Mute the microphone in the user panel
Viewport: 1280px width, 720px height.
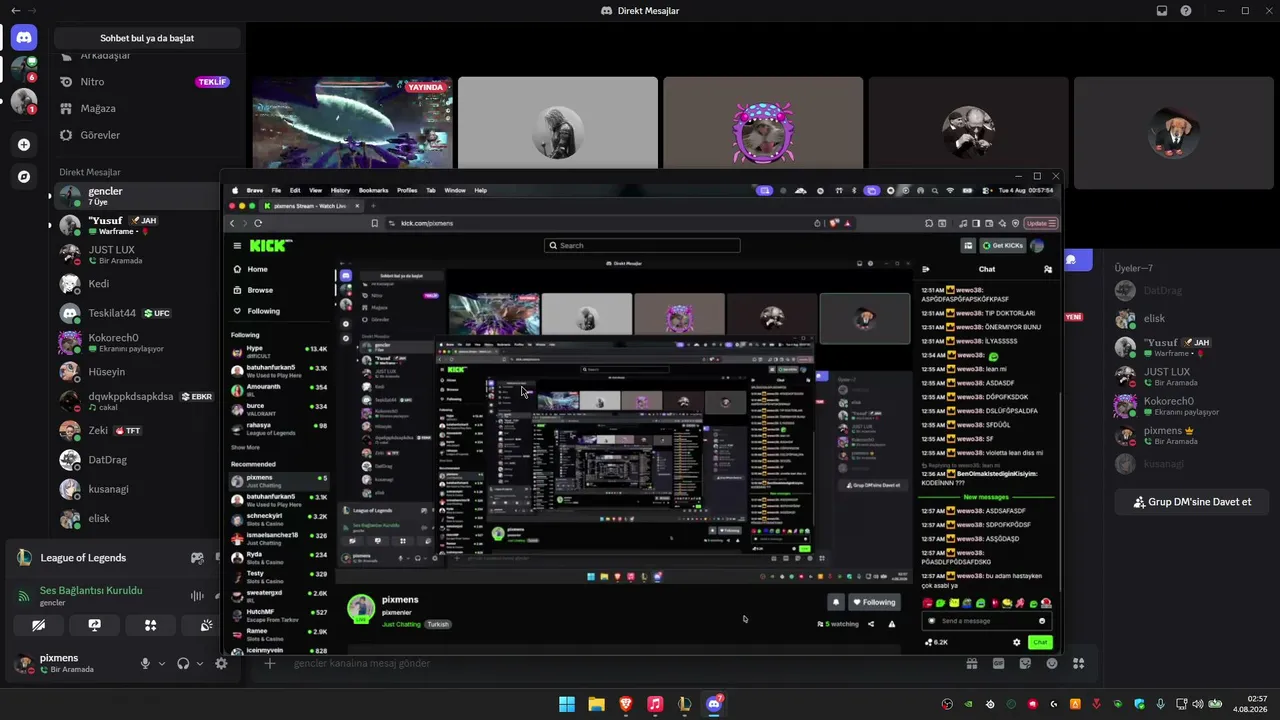coord(145,663)
